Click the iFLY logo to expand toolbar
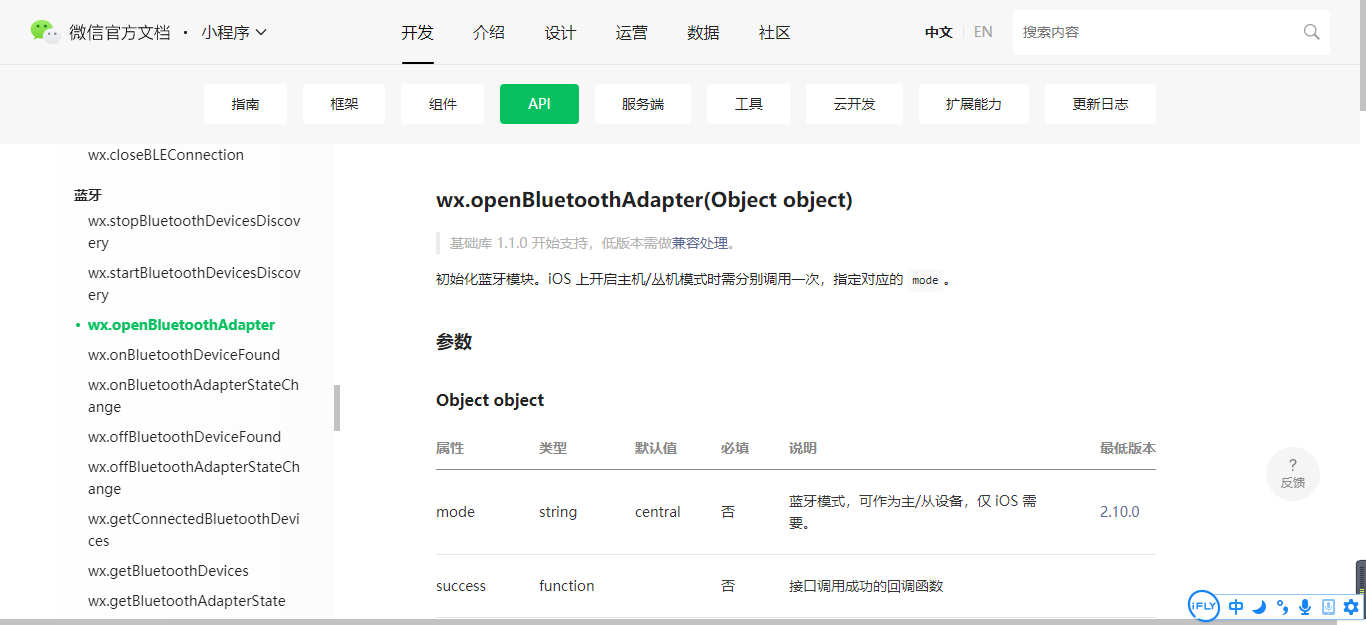 coord(1203,606)
